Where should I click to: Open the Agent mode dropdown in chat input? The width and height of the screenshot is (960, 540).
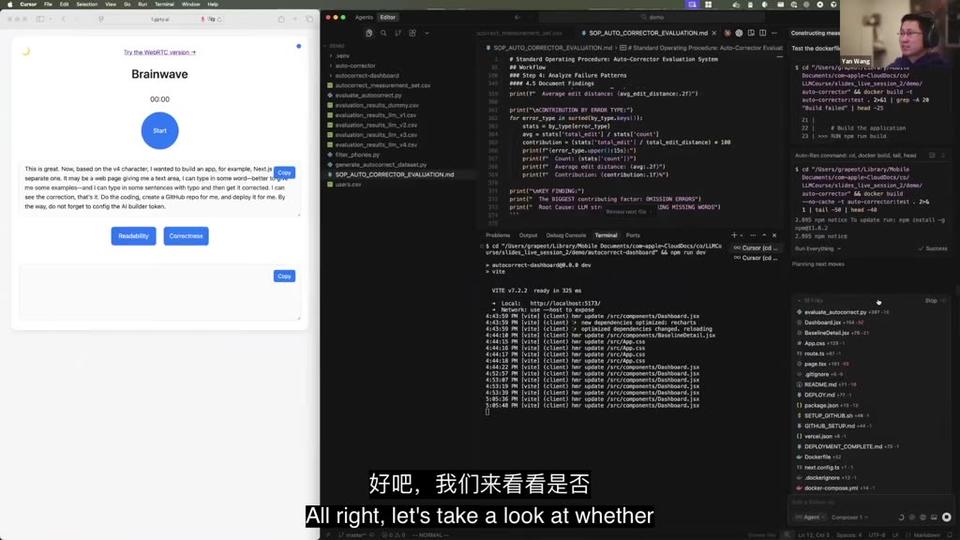[x=811, y=517]
